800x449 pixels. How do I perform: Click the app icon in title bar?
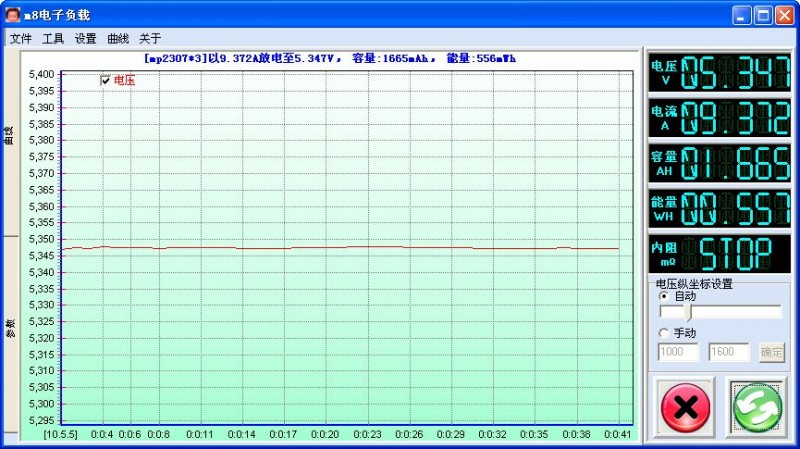(x=12, y=15)
